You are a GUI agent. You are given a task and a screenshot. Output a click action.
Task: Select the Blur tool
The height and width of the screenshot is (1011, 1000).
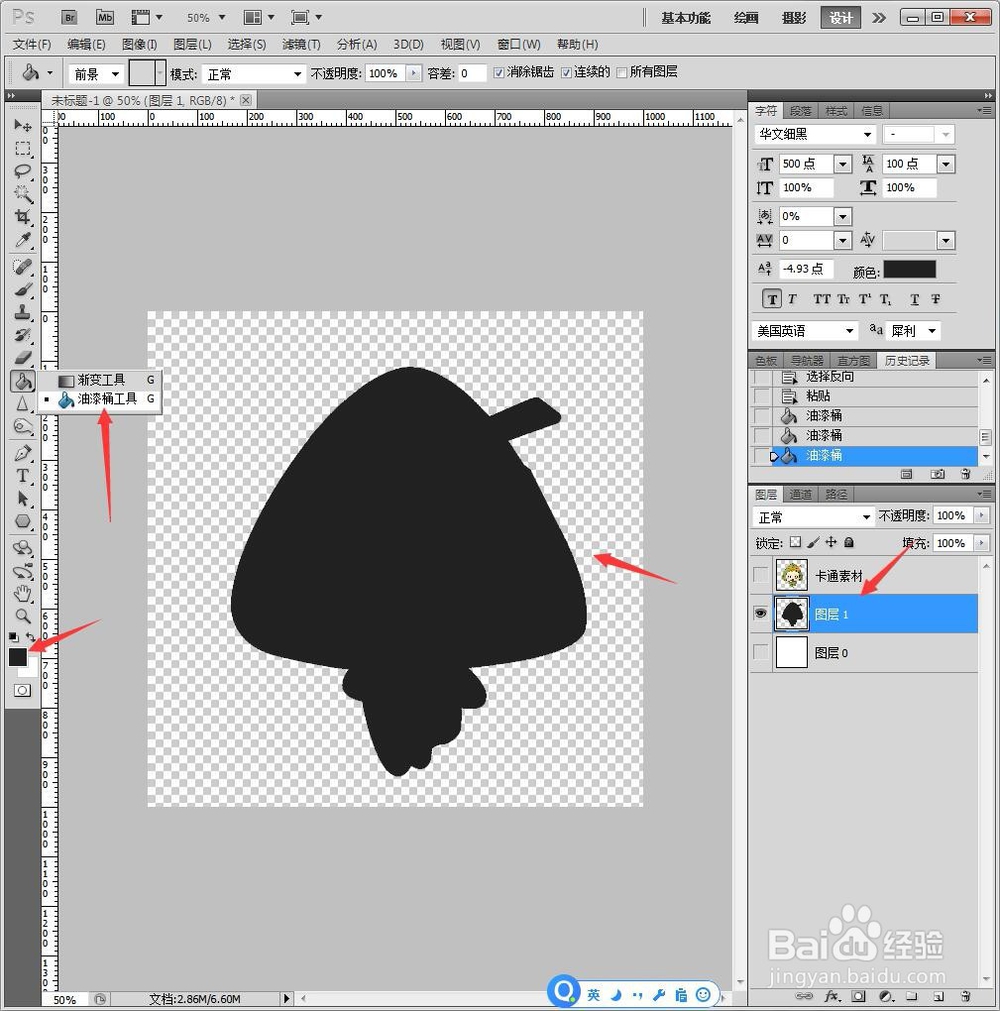(23, 404)
